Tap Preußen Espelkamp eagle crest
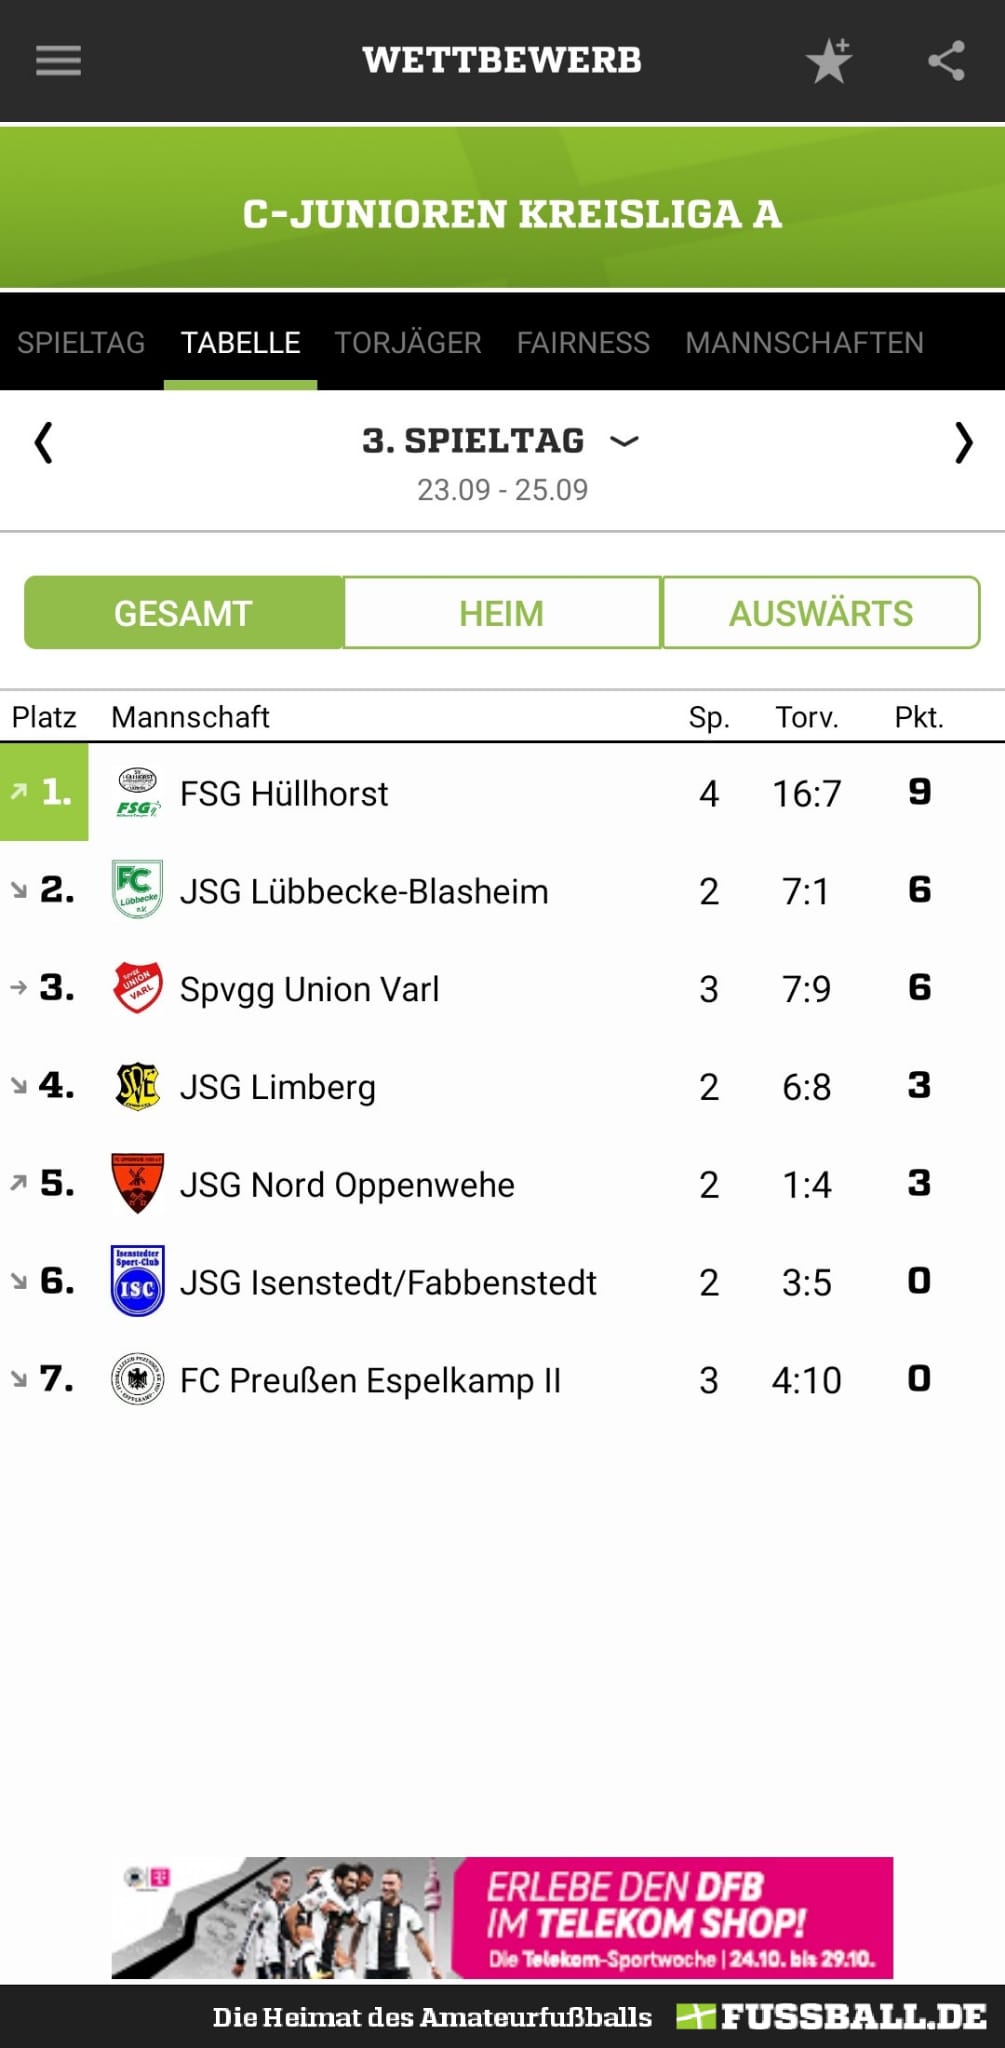Viewport: 1005px width, 2048px height. pyautogui.click(x=138, y=1380)
